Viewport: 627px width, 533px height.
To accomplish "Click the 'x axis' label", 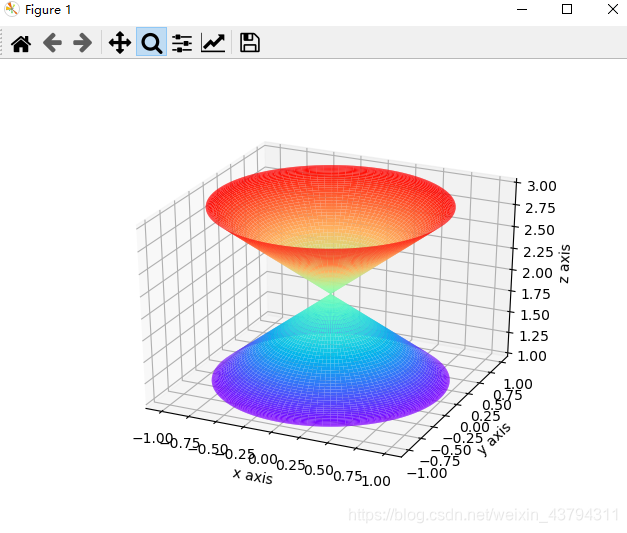I will point(253,475).
